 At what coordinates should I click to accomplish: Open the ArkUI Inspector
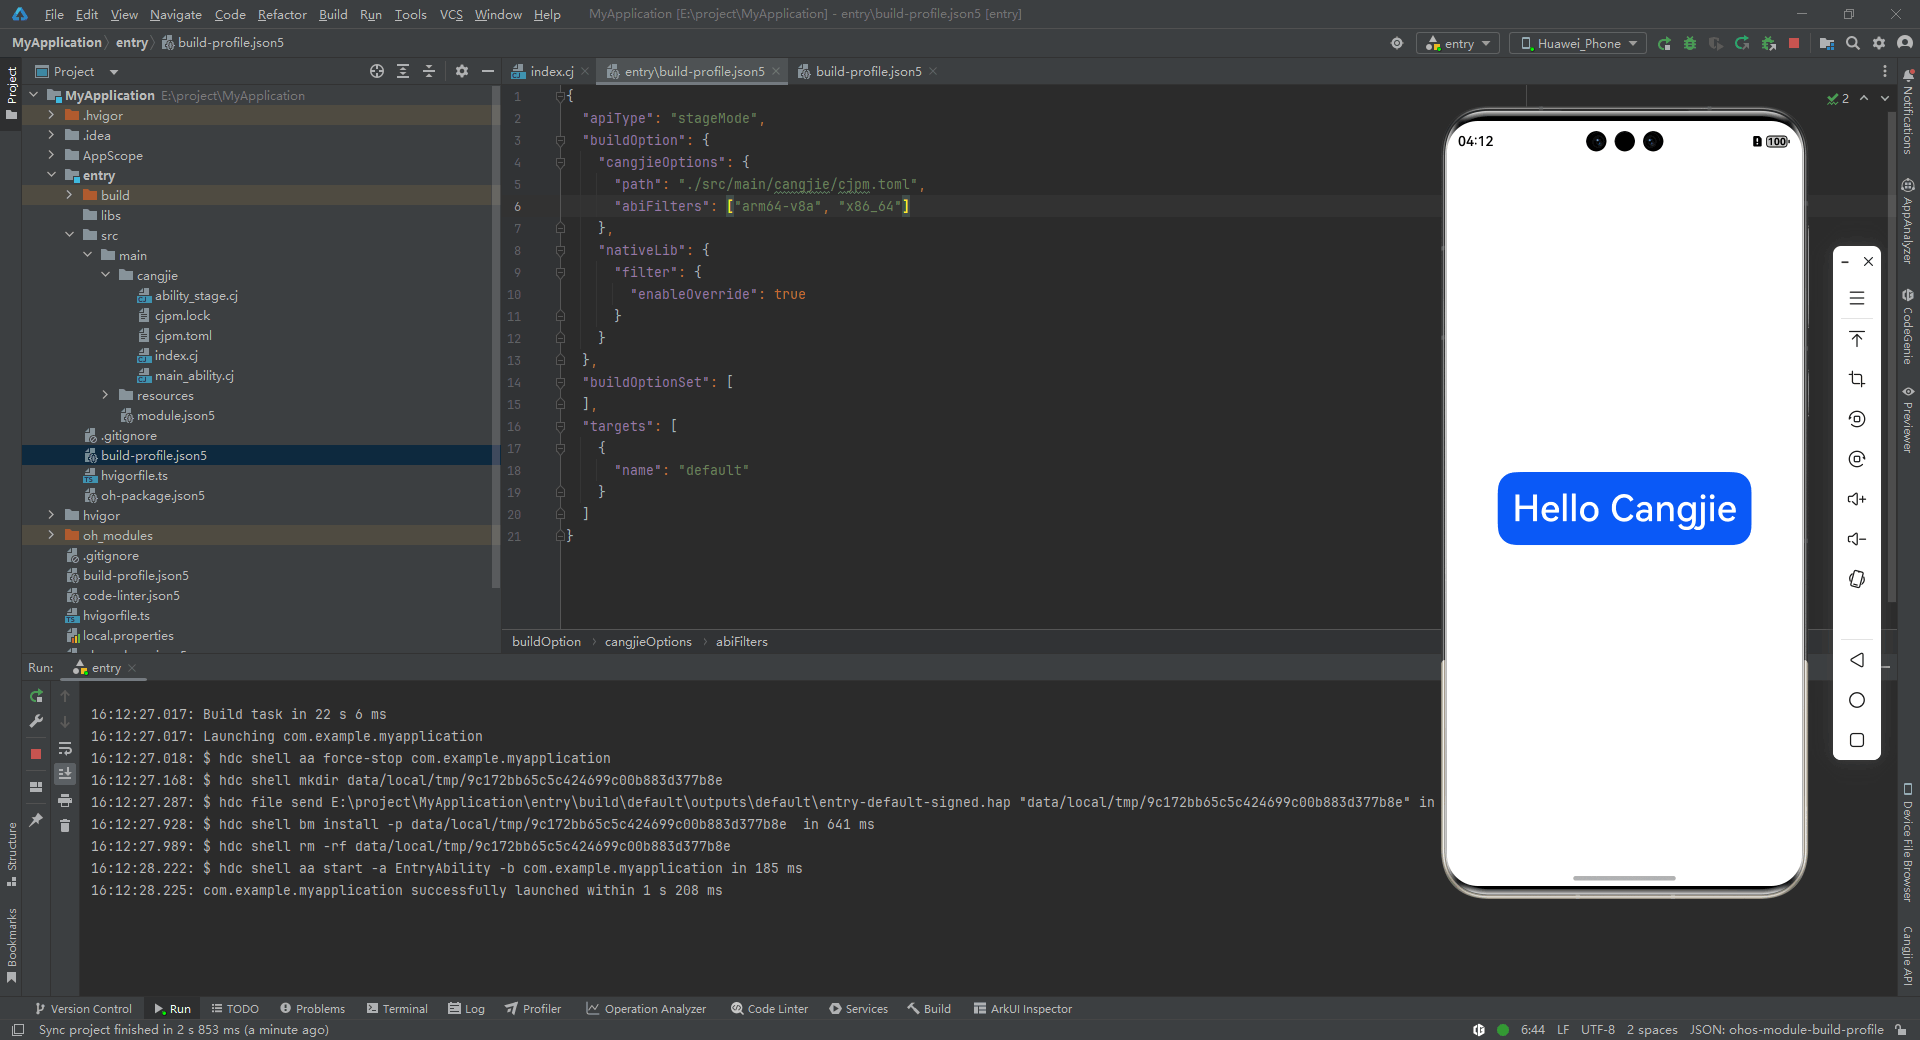click(x=1022, y=1008)
